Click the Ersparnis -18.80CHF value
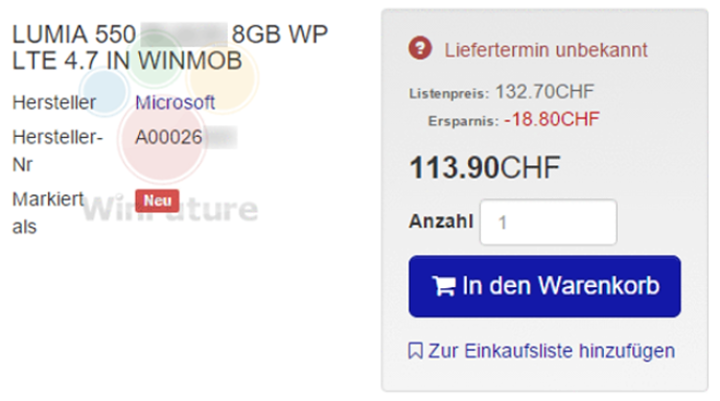The image size is (720, 401). tap(552, 119)
